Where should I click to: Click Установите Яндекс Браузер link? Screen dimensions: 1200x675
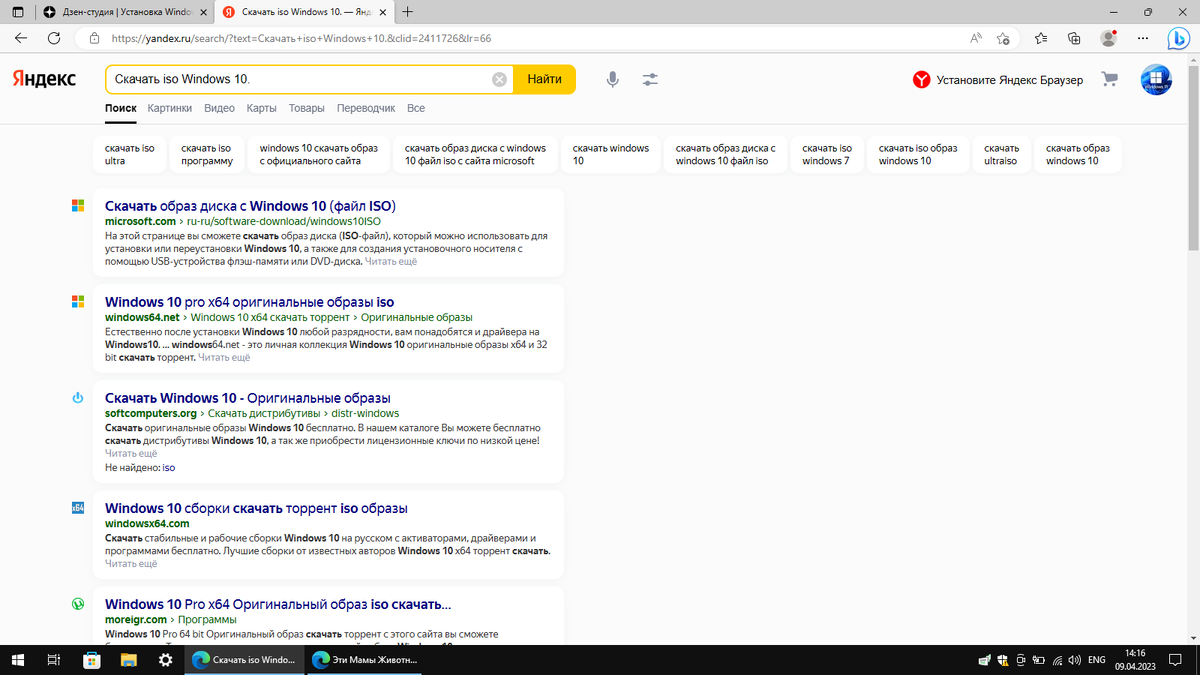coord(998,80)
